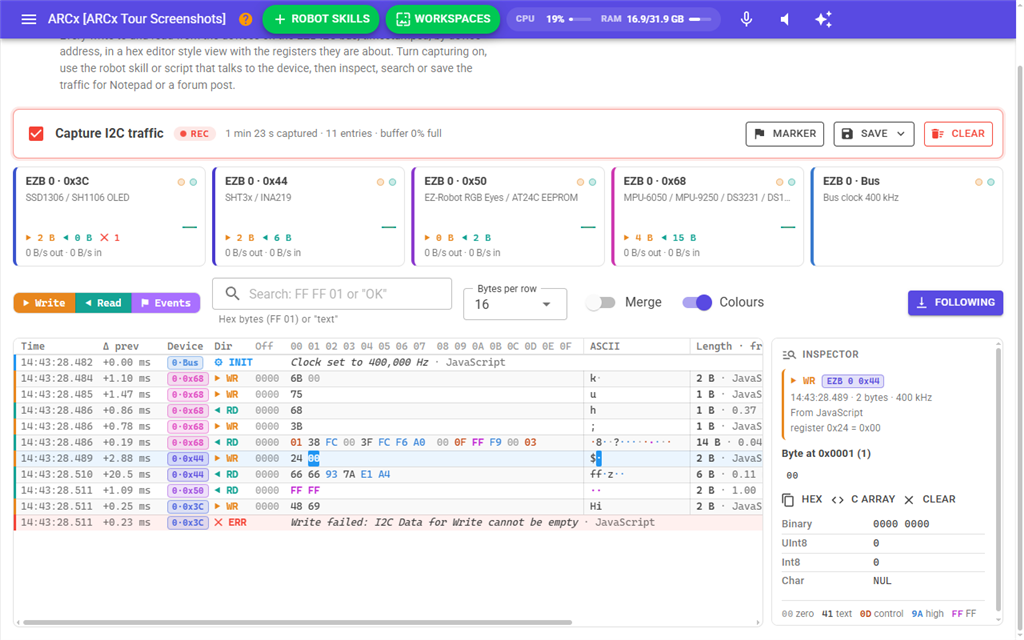1024x640 pixels.
Task: Click the INIT gear icon in the log
Action: (219, 362)
